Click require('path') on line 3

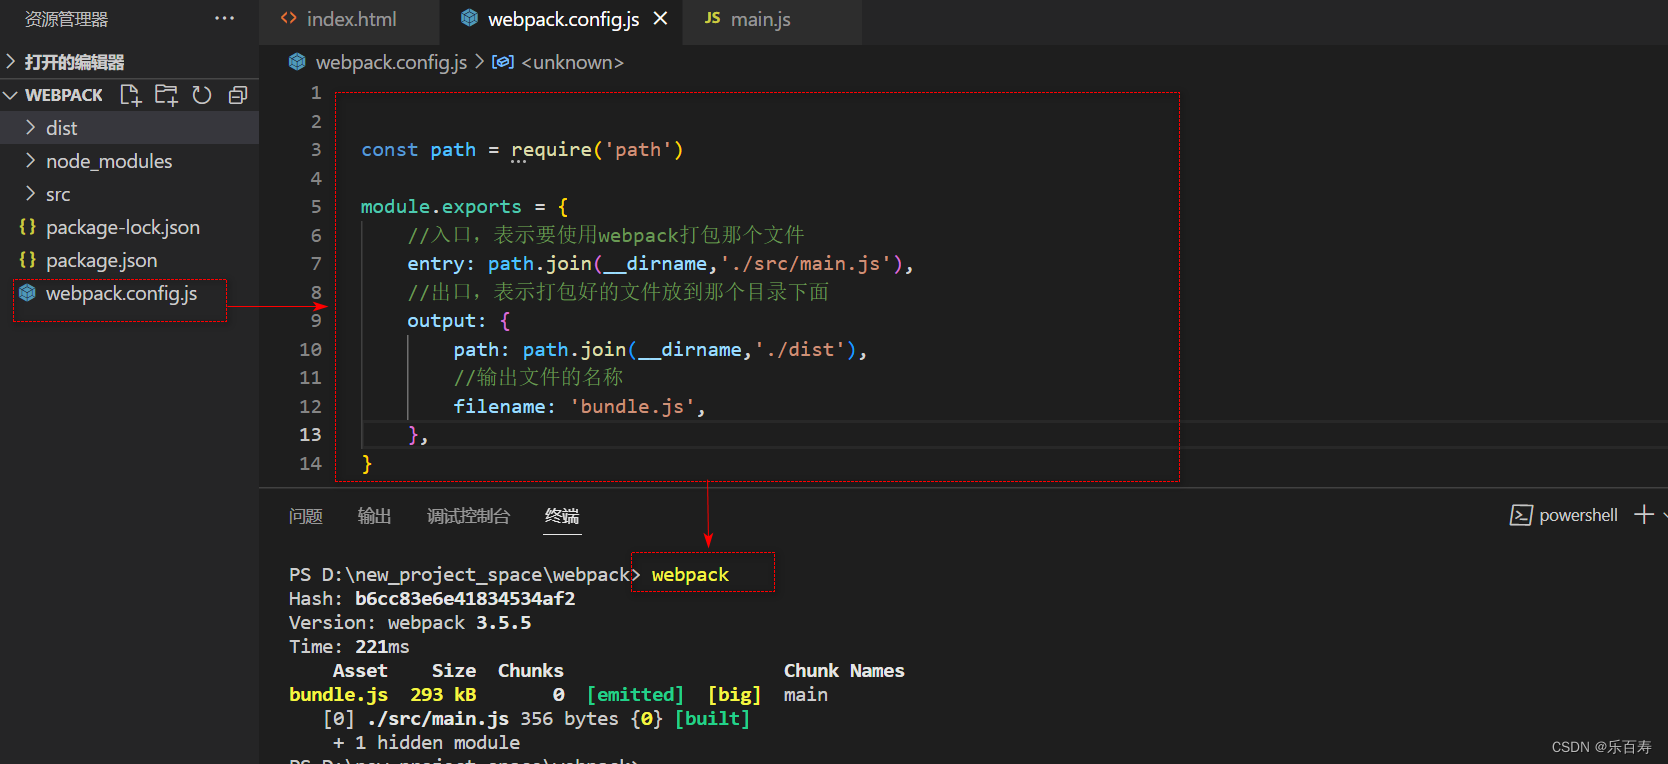point(597,150)
